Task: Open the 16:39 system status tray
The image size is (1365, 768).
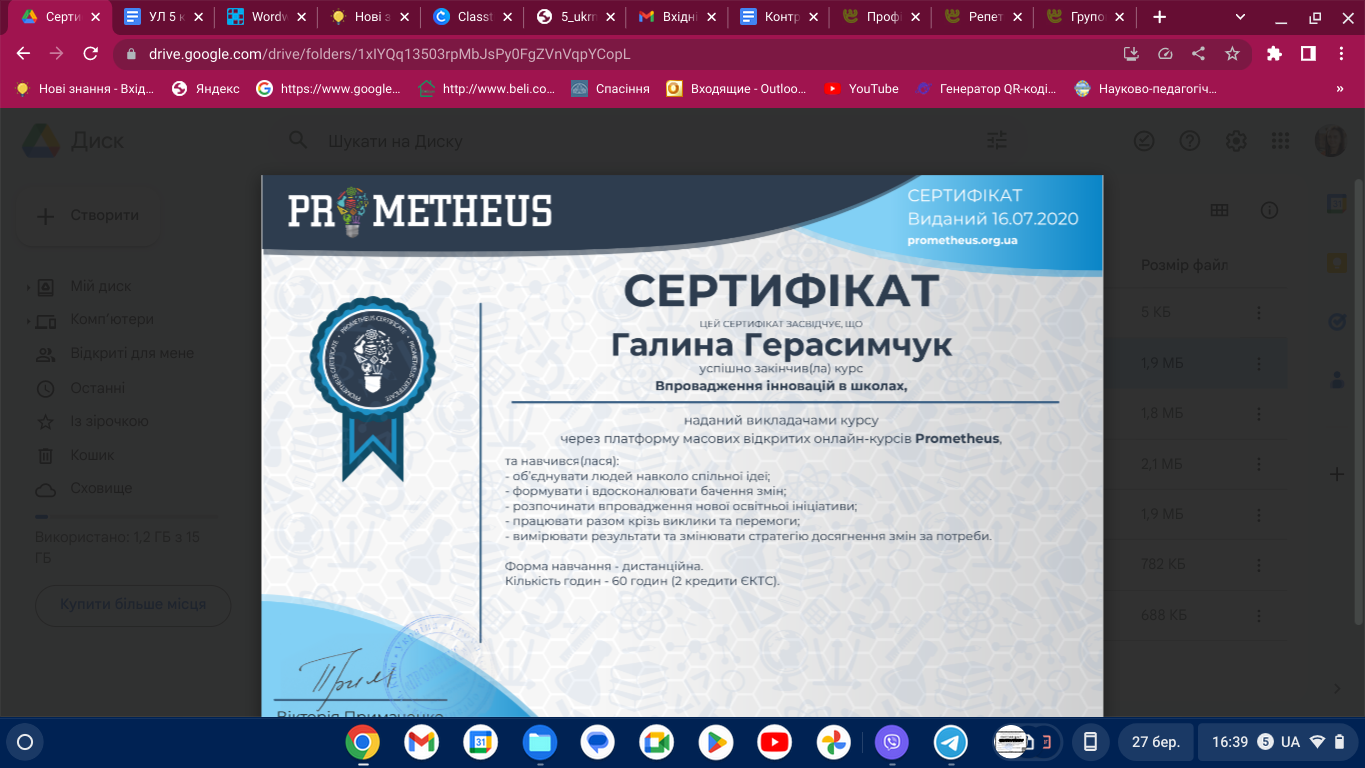Action: (x=1276, y=742)
